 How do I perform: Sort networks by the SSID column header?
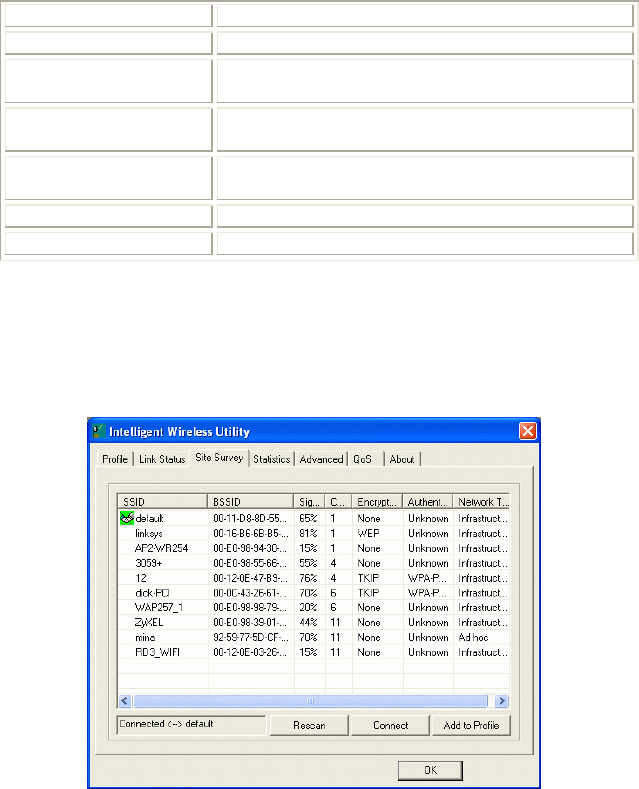pos(162,501)
